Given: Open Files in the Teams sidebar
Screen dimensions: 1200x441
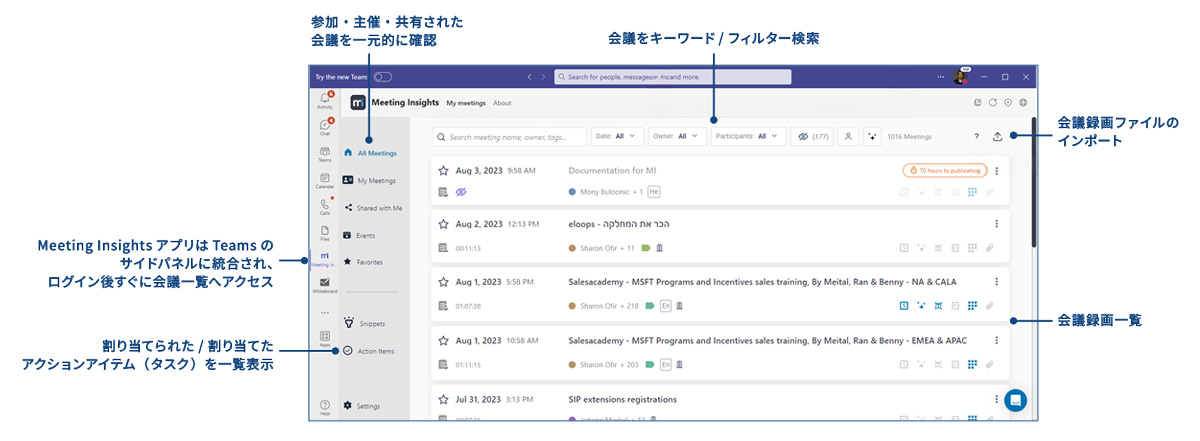Looking at the screenshot, I should tap(325, 235).
